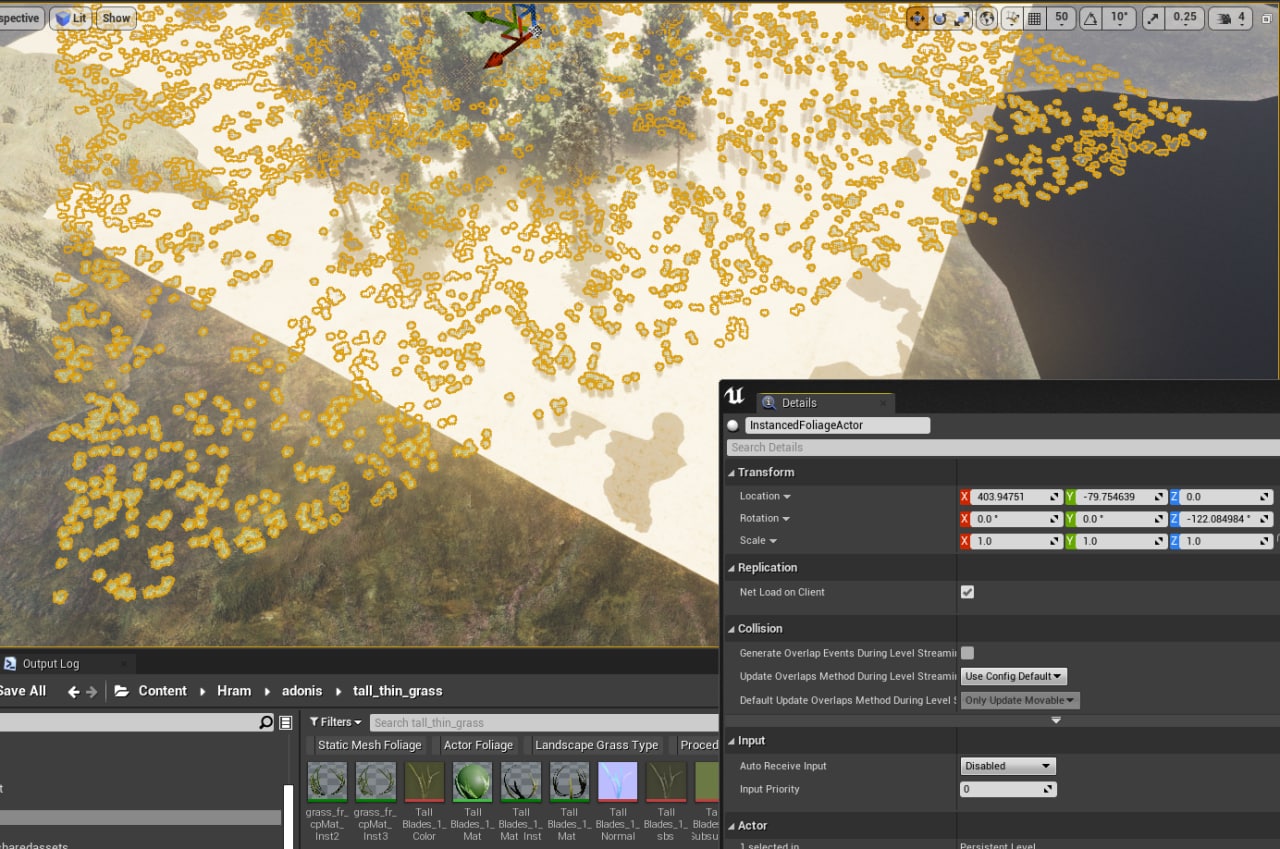Image resolution: width=1280 pixels, height=849 pixels.
Task: Click the InstancedFoliageActor name field
Action: [837, 425]
